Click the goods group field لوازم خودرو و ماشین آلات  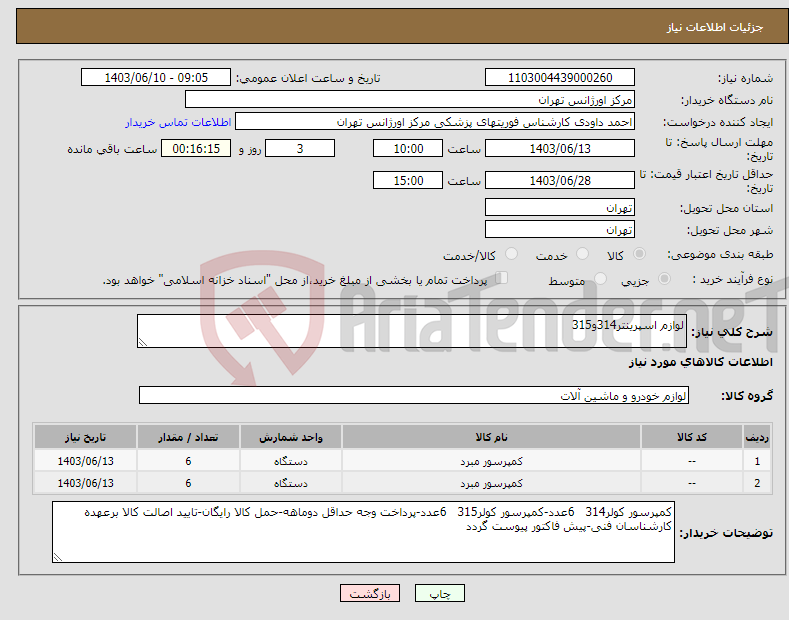coord(414,396)
